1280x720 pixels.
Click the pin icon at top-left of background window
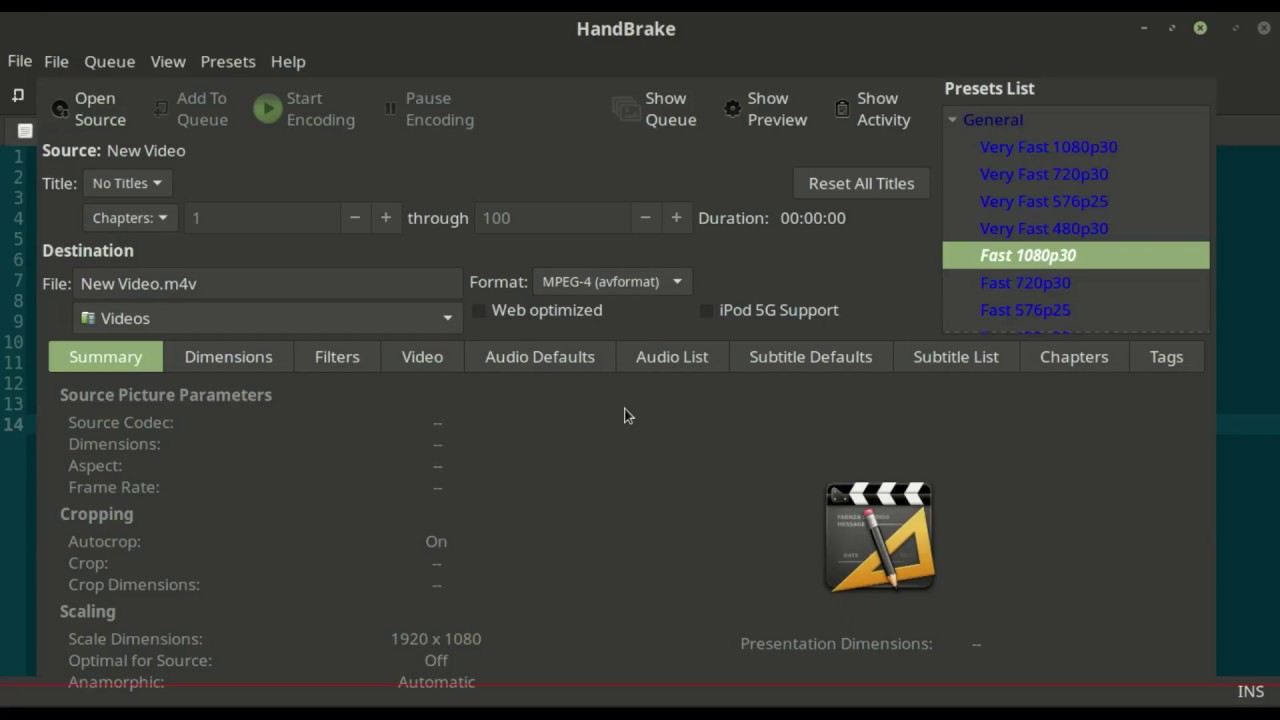tap(18, 95)
